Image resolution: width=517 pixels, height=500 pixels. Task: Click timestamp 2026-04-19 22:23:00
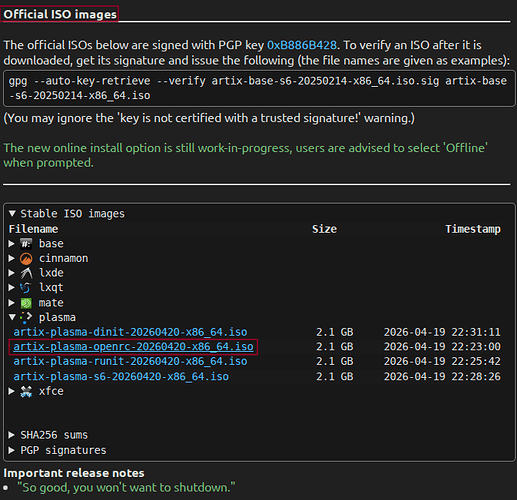(x=442, y=347)
